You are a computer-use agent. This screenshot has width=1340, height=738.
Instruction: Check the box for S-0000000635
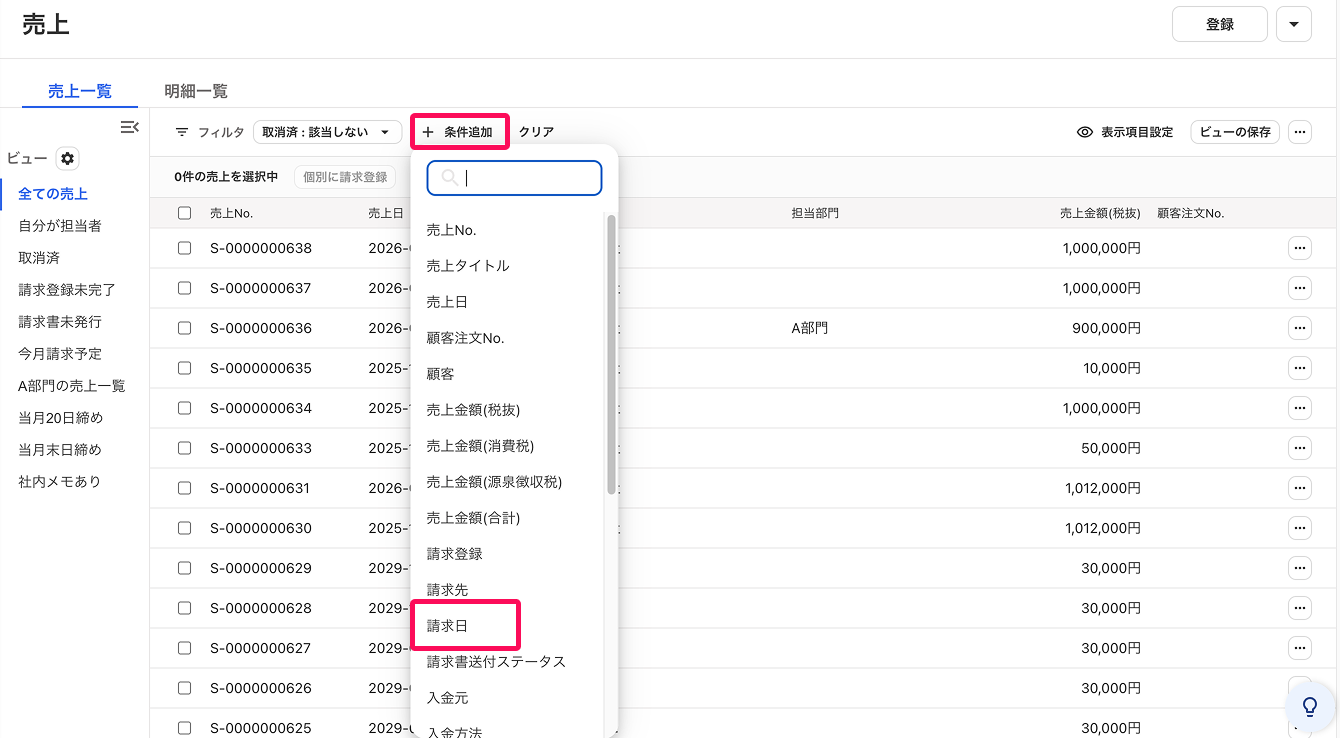pyautogui.click(x=184, y=368)
